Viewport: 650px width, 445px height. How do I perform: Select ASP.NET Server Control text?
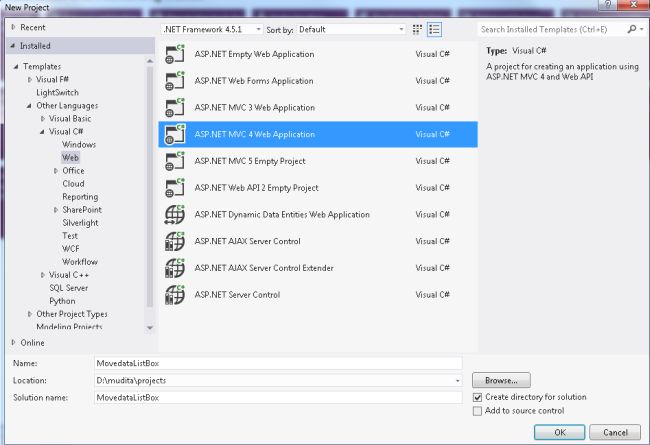237,295
